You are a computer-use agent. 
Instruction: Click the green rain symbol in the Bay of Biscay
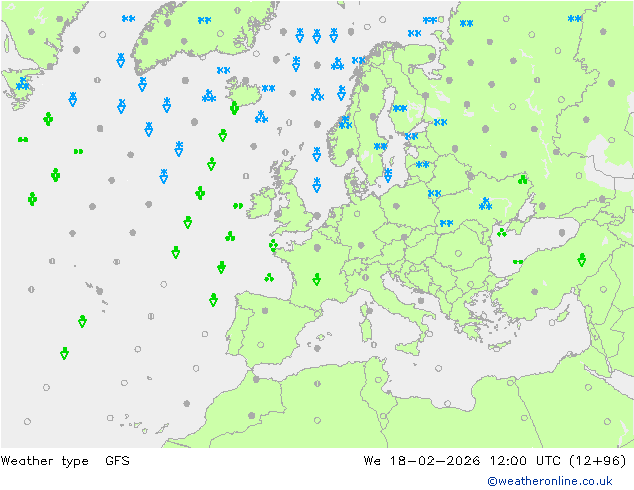(269, 277)
